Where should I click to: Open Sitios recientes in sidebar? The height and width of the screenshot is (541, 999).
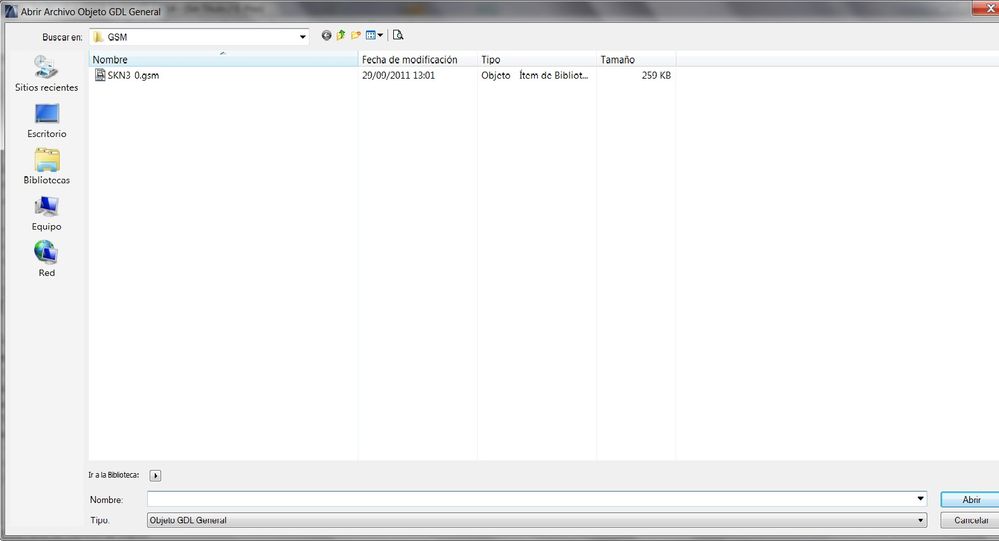point(47,74)
